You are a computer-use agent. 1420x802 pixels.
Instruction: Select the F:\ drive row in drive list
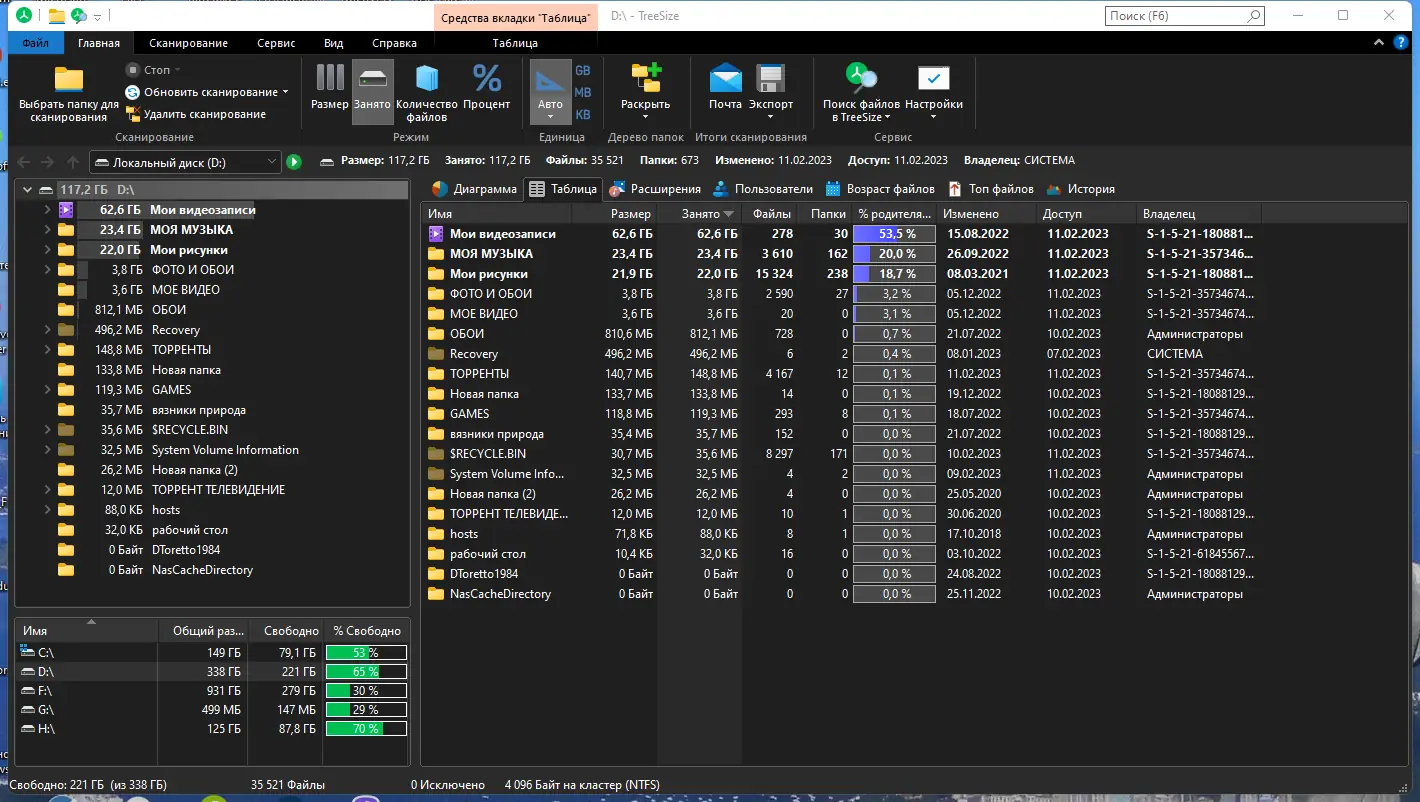(212, 691)
